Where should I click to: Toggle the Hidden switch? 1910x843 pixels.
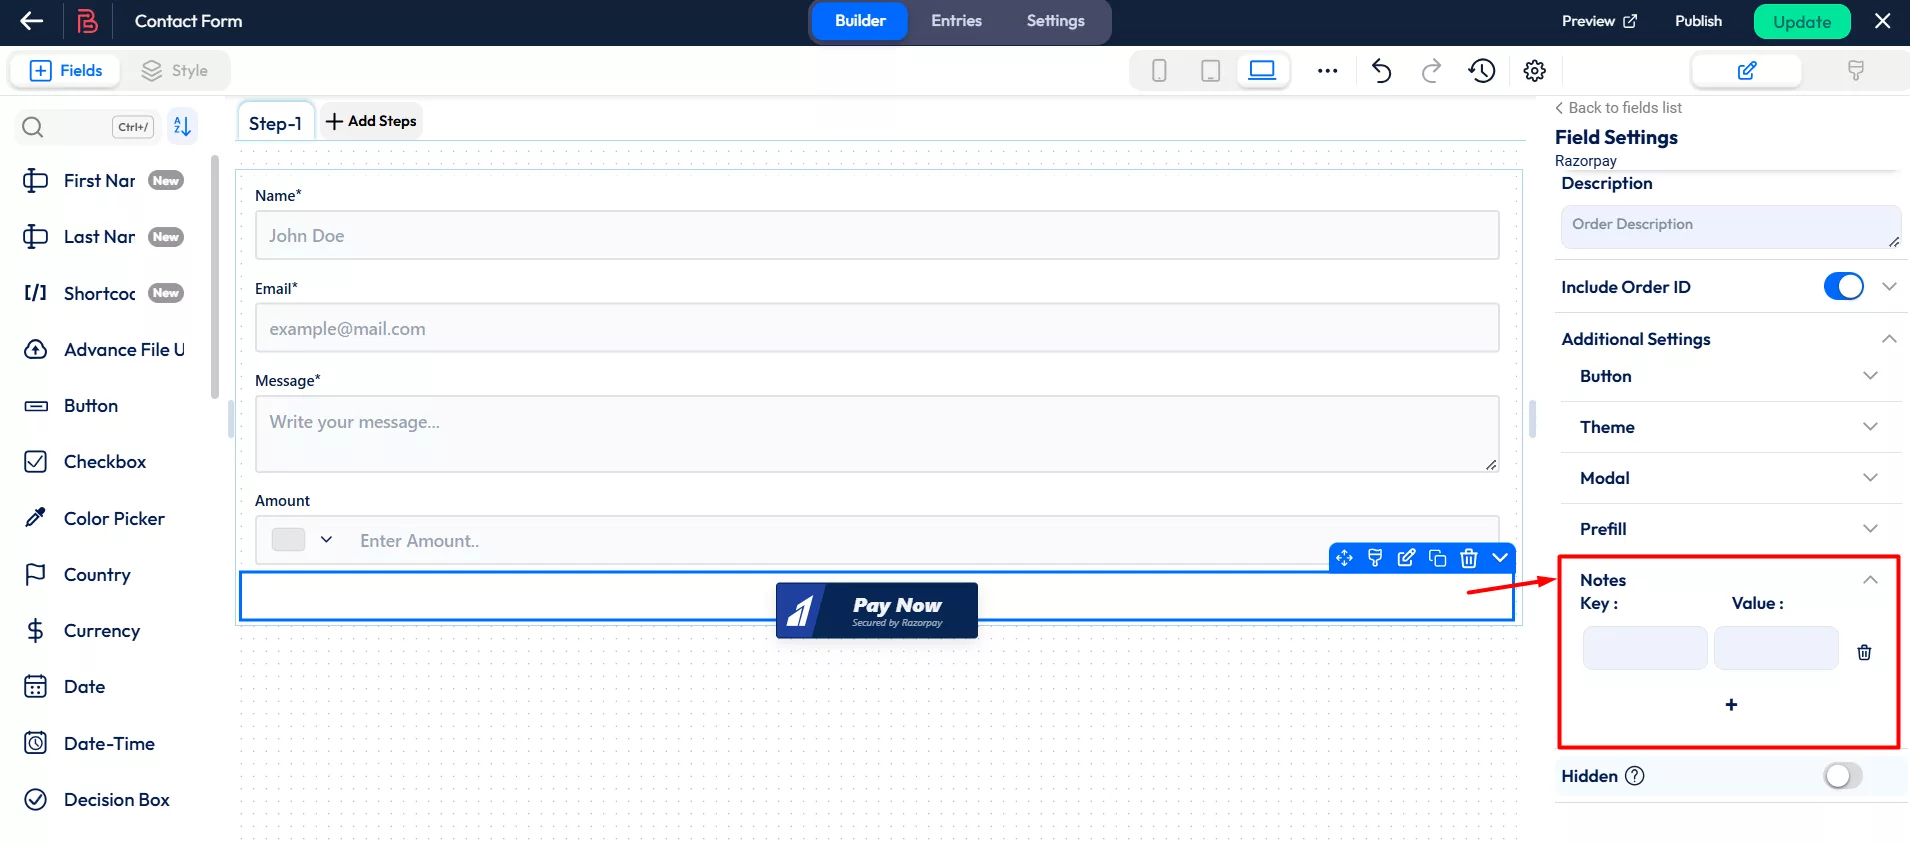[1843, 776]
